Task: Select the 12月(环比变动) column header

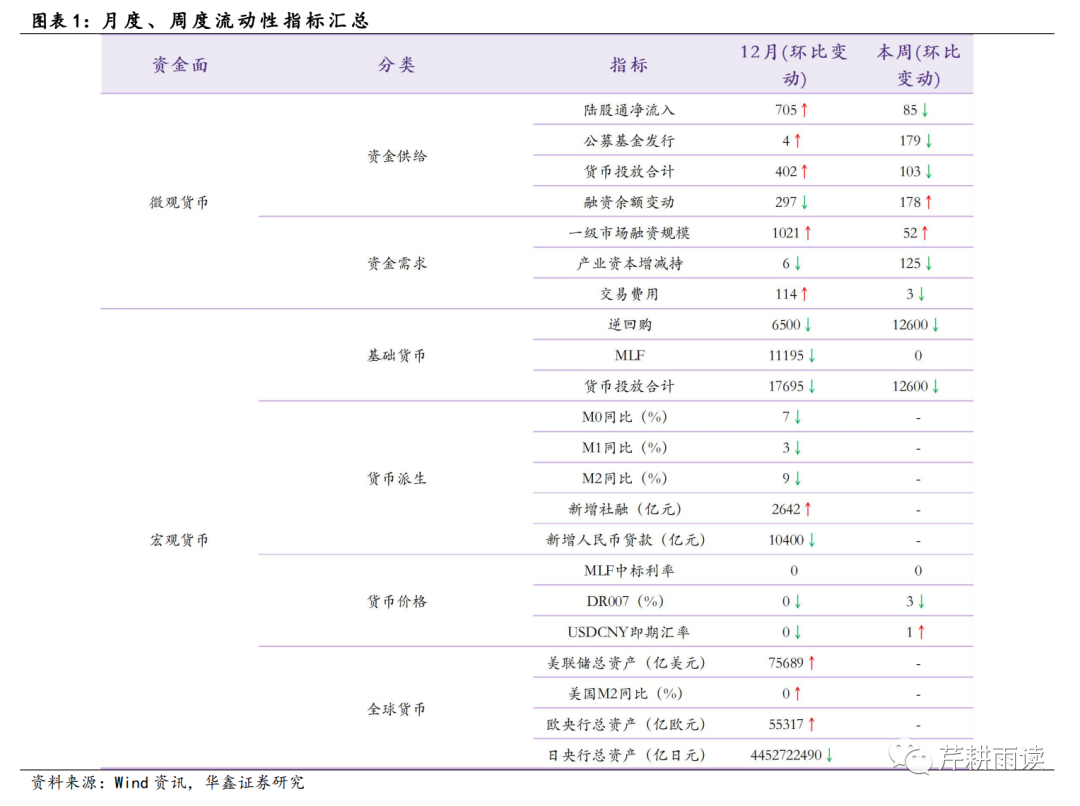Action: pos(793,65)
